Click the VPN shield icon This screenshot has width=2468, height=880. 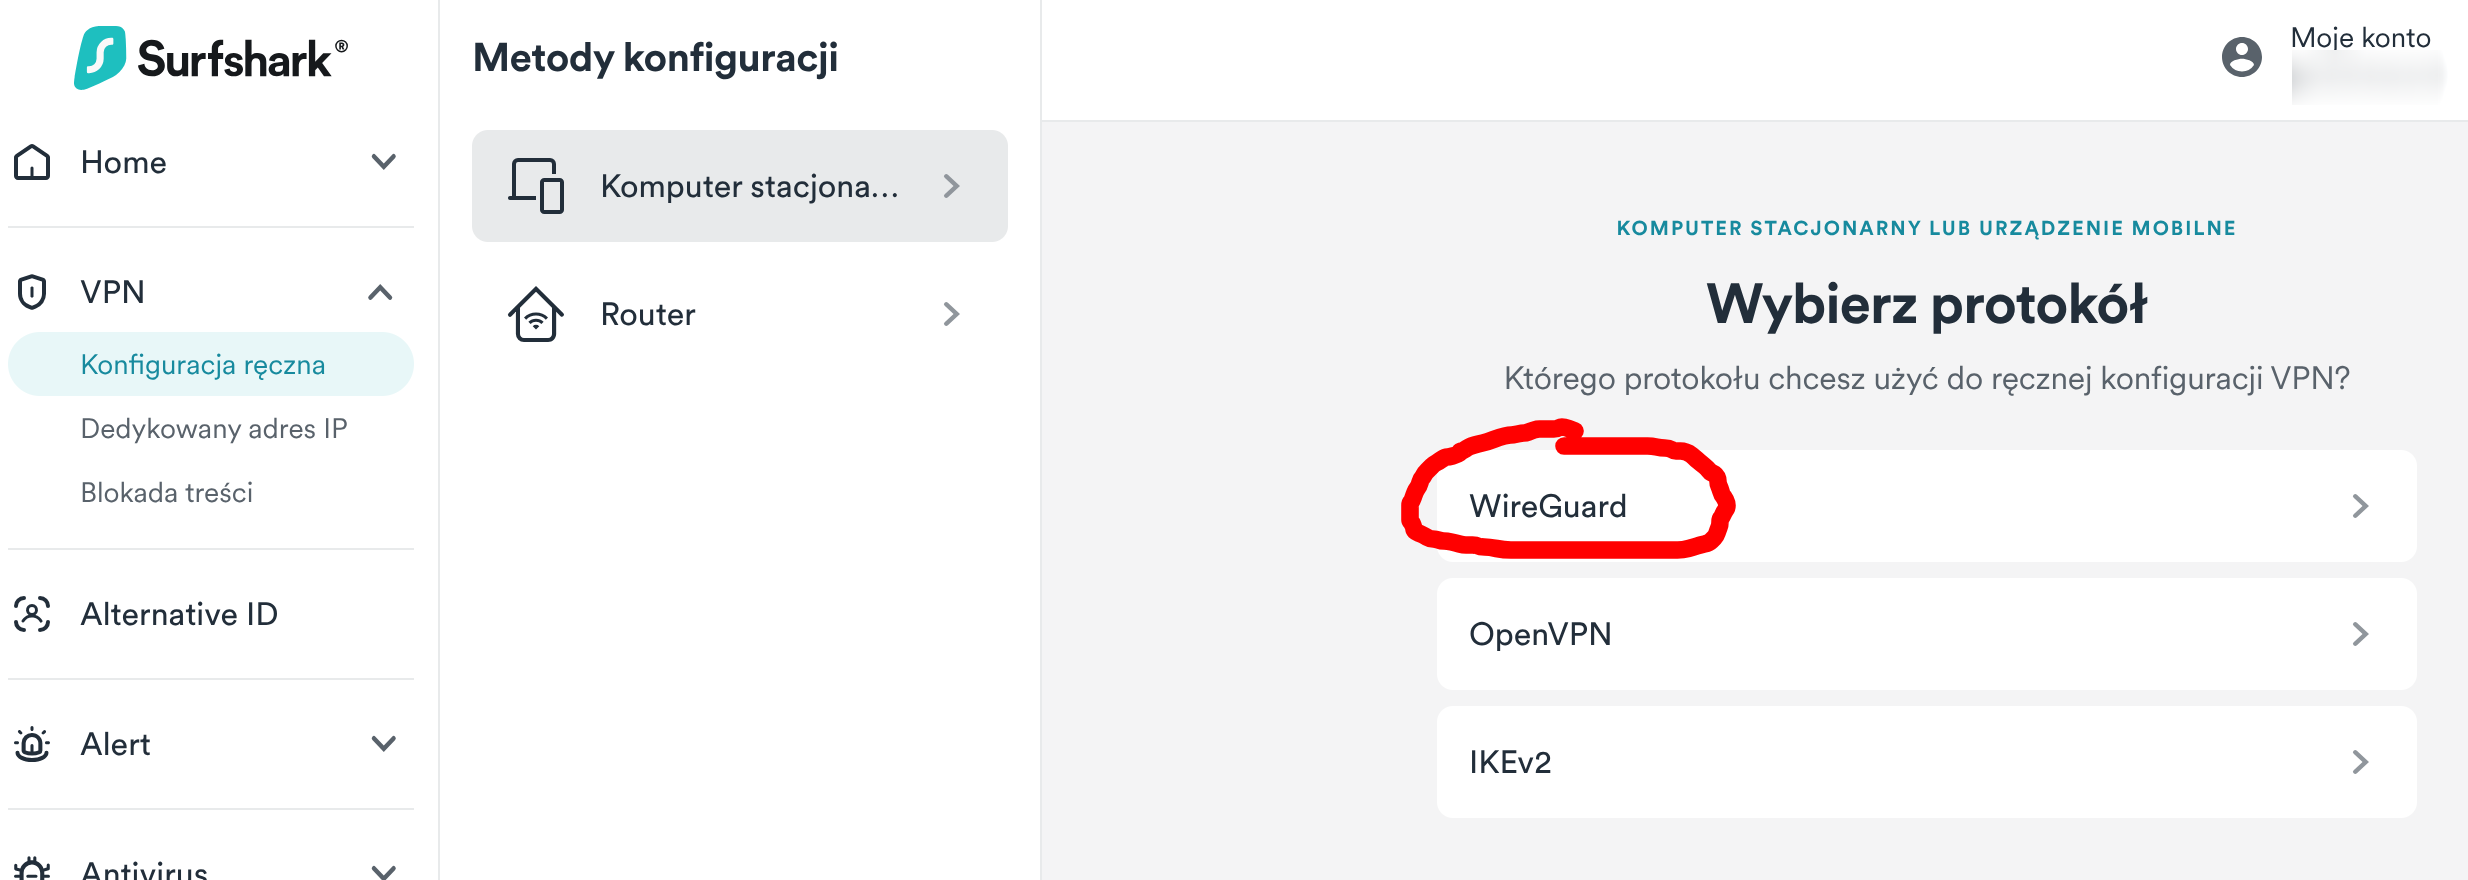[x=32, y=292]
